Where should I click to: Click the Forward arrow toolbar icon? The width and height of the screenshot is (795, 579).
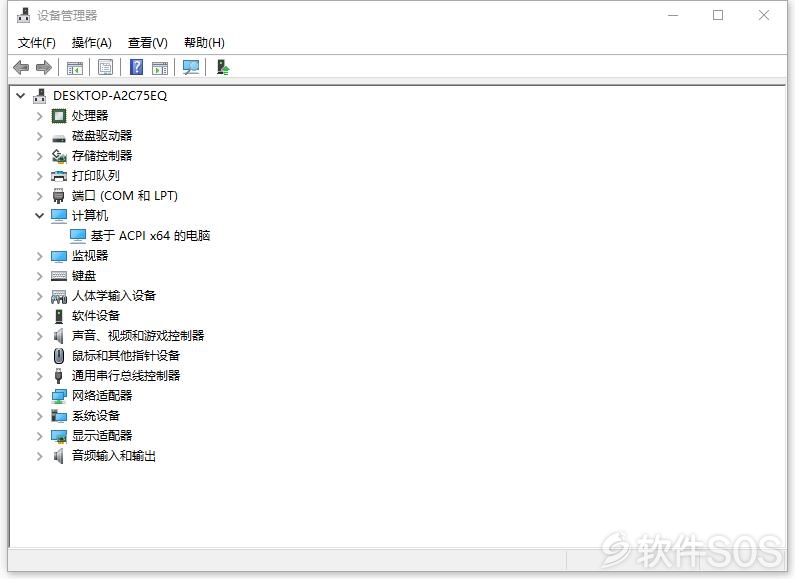(x=44, y=67)
